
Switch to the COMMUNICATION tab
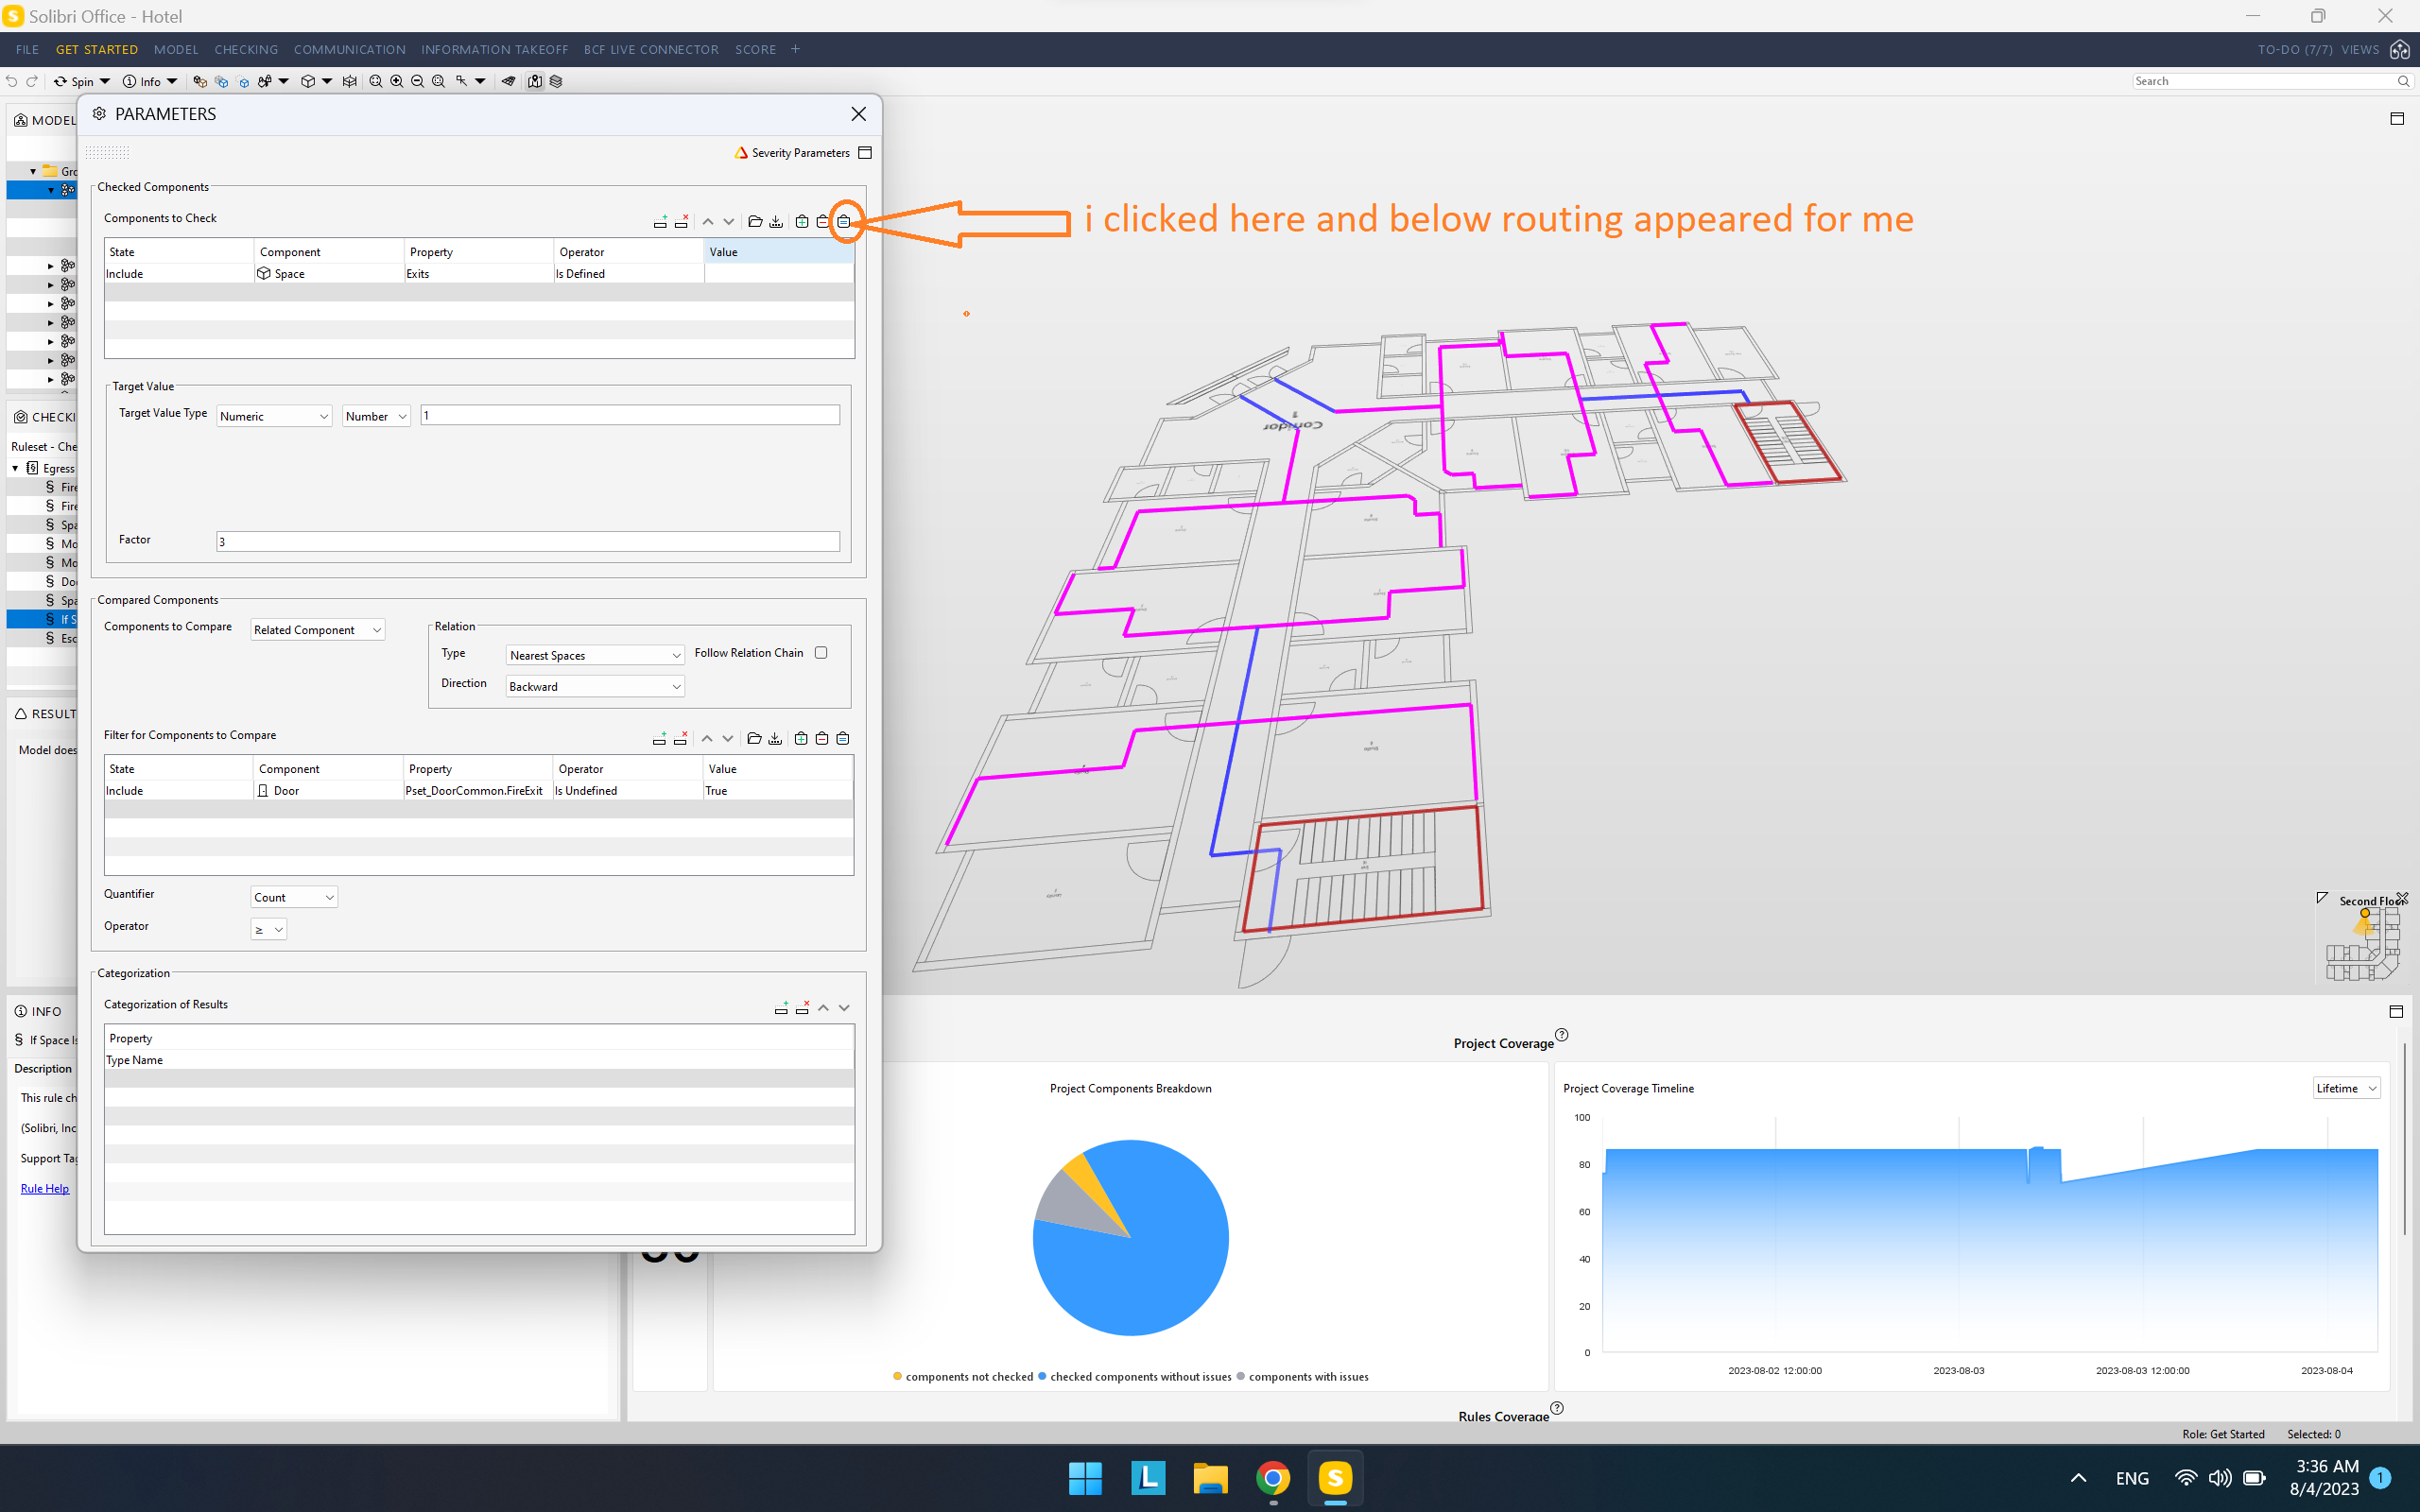pyautogui.click(x=350, y=49)
